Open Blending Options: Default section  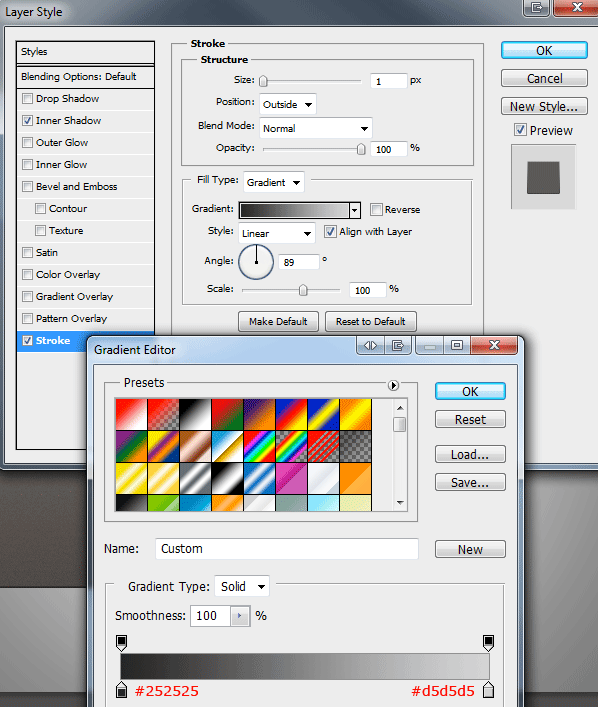[x=85, y=77]
